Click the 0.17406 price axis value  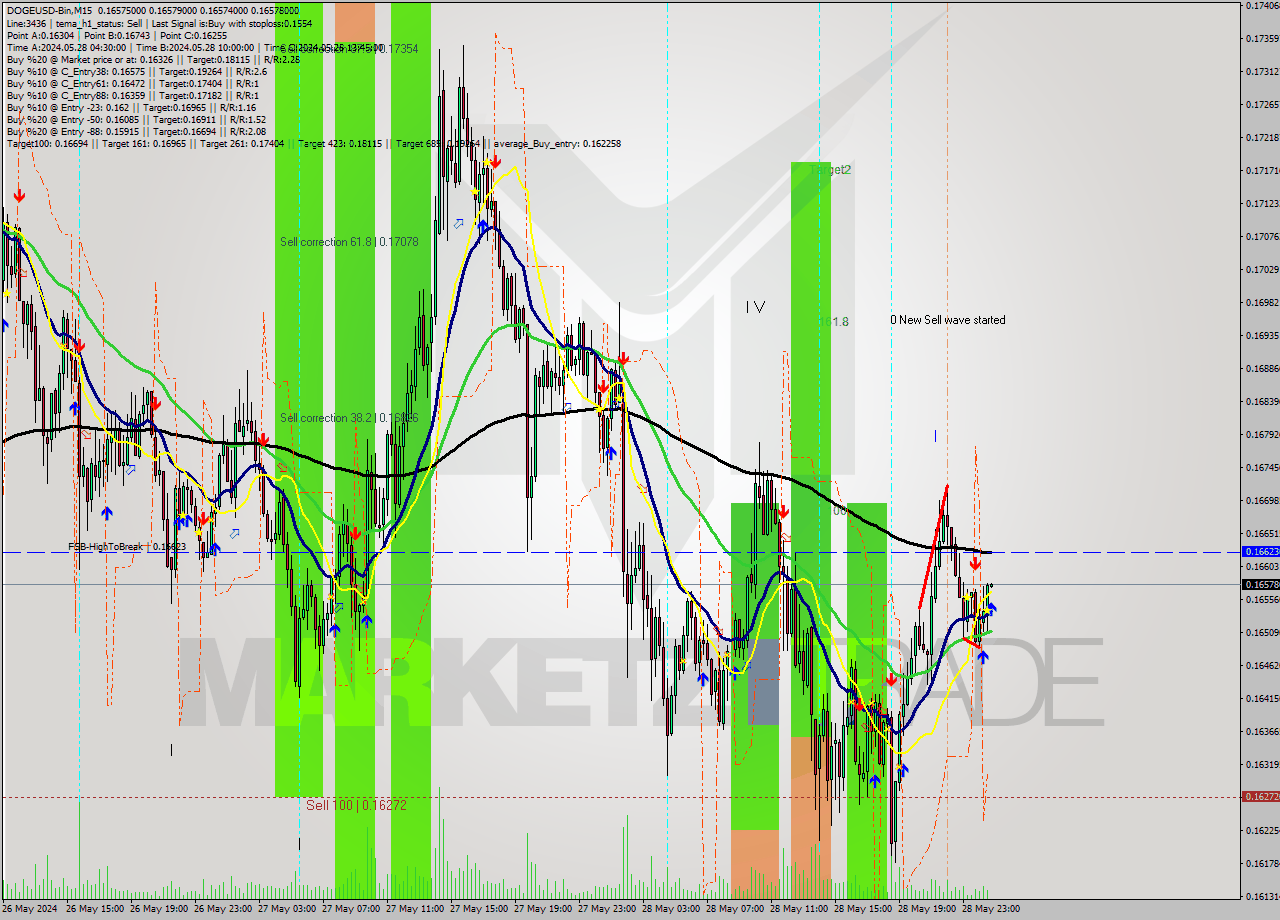tap(1261, 6)
